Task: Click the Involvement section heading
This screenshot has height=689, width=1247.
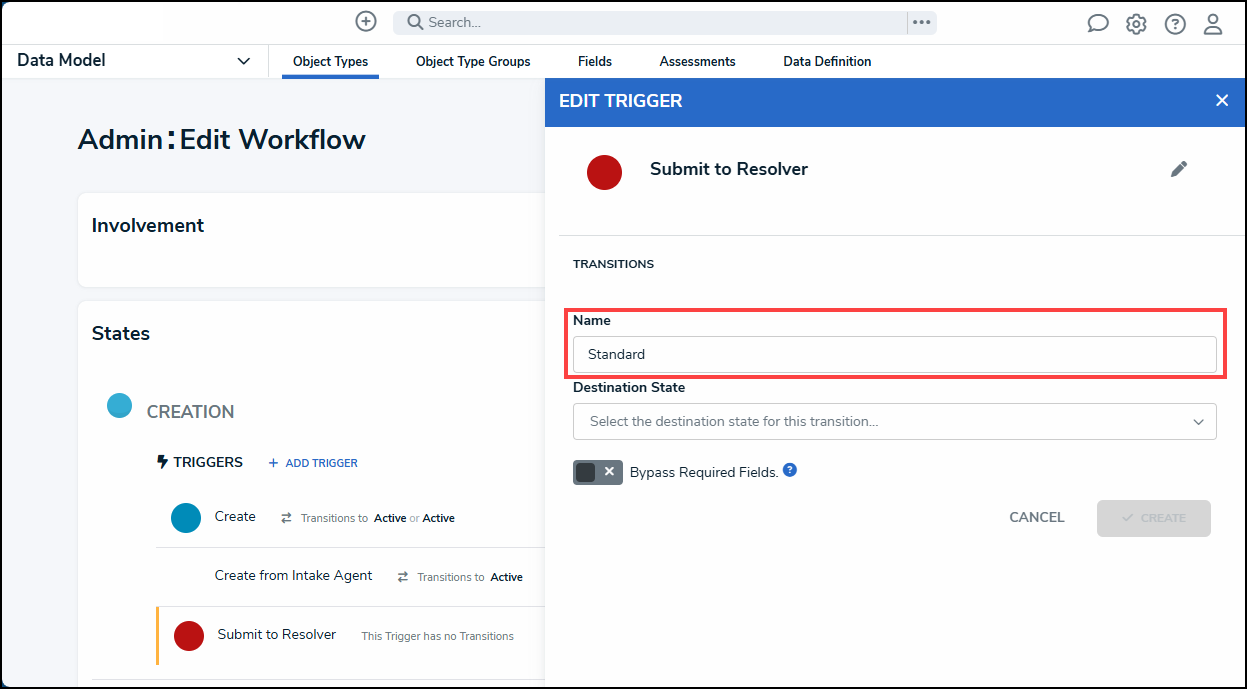Action: pos(148,226)
